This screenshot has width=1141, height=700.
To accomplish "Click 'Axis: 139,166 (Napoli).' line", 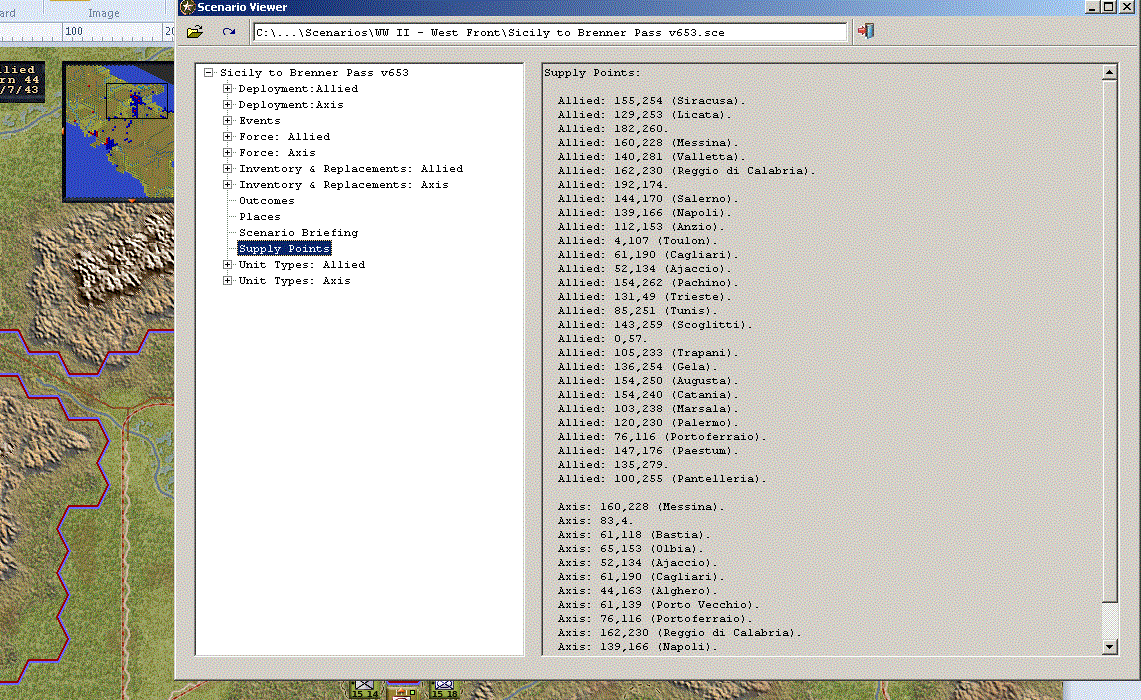I will click(637, 647).
